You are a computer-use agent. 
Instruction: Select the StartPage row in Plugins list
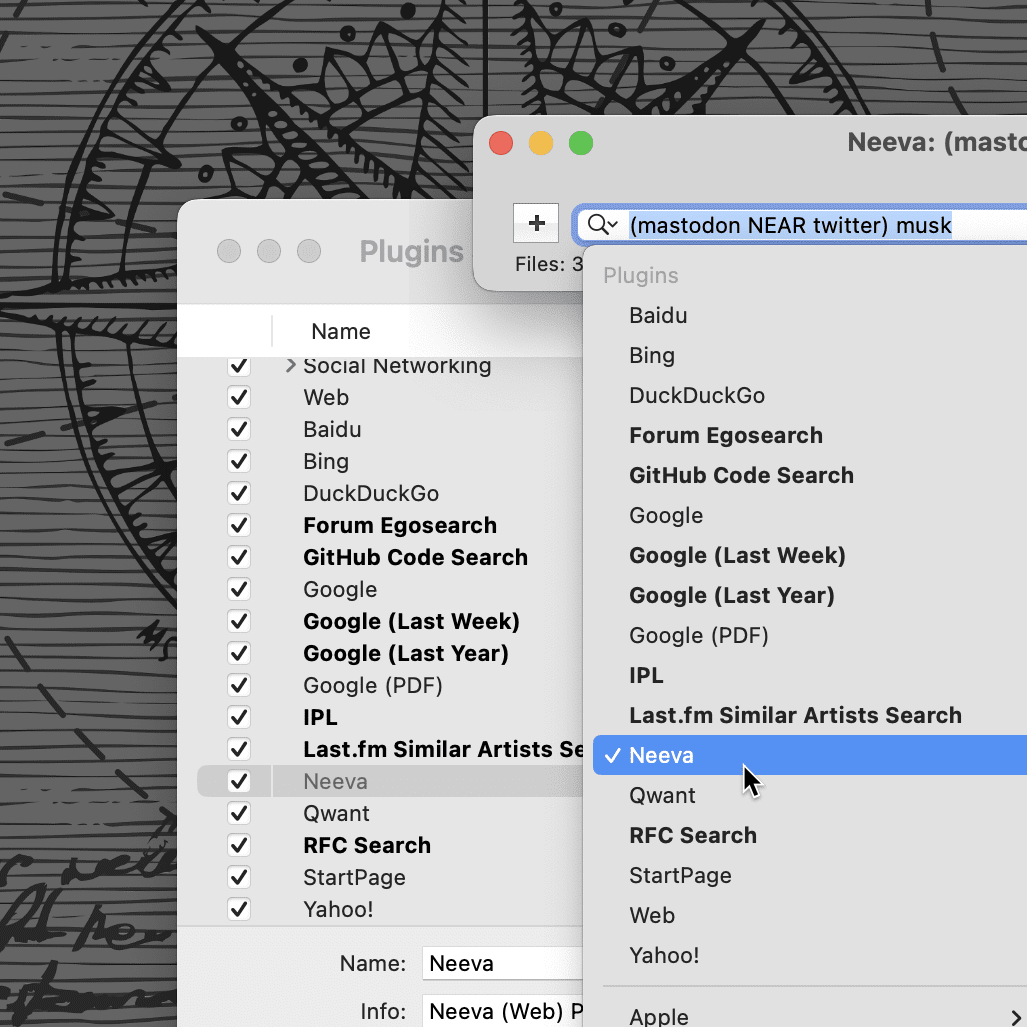point(390,878)
